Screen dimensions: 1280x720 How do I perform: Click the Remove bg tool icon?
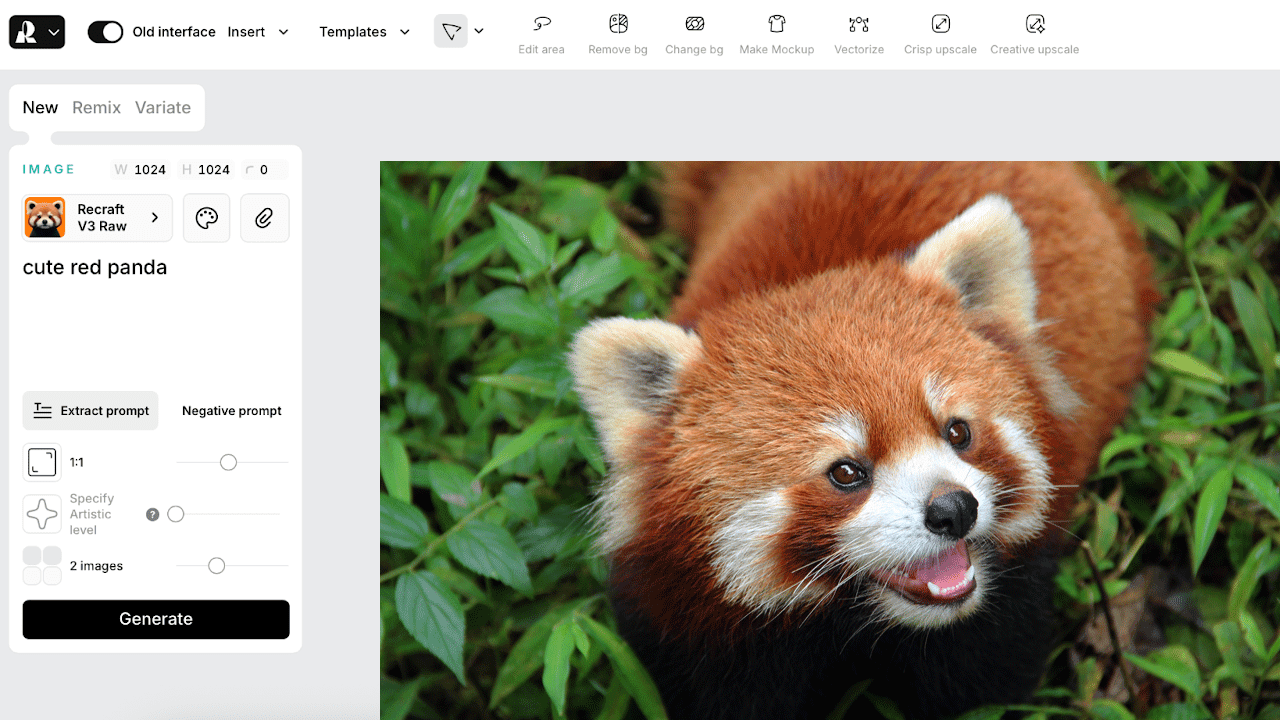pyautogui.click(x=618, y=25)
